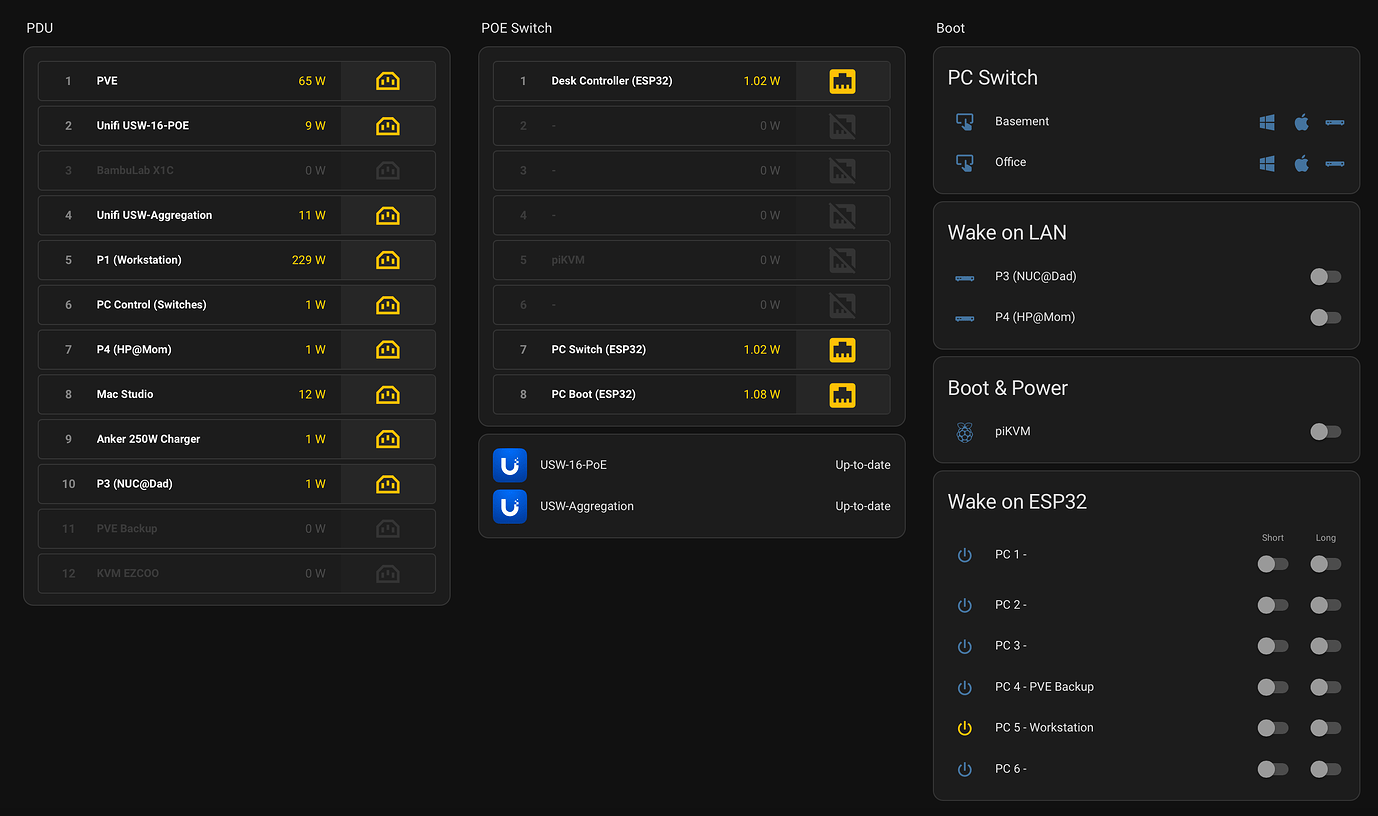The image size is (1378, 816).
Task: Toggle Unifi USW-16-POE outlet plug icon
Action: 388,126
